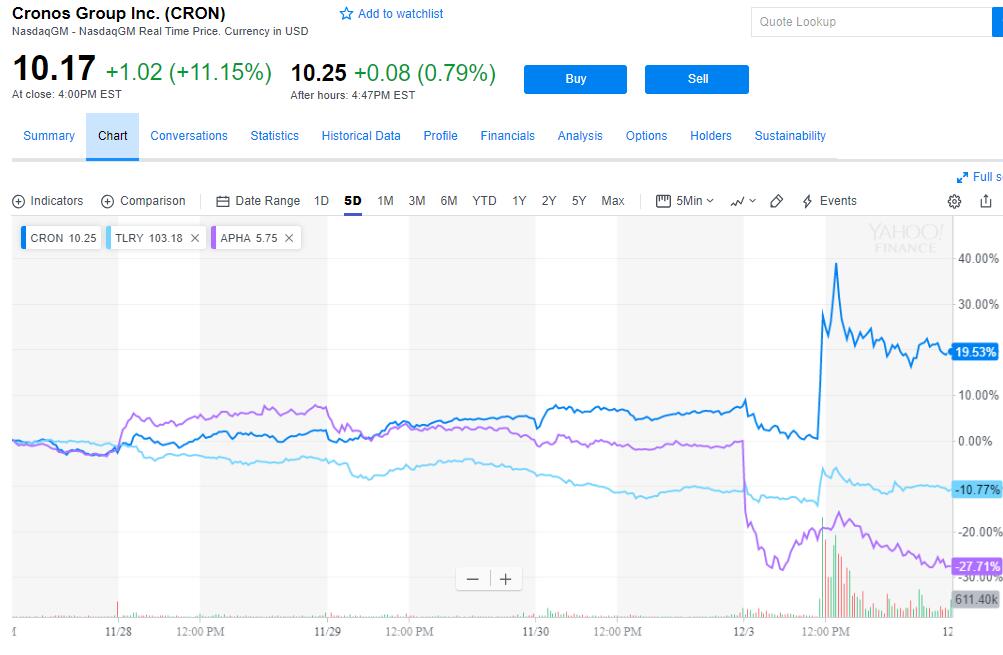Open the Statistics tab
The height and width of the screenshot is (655, 1003).
click(x=274, y=136)
